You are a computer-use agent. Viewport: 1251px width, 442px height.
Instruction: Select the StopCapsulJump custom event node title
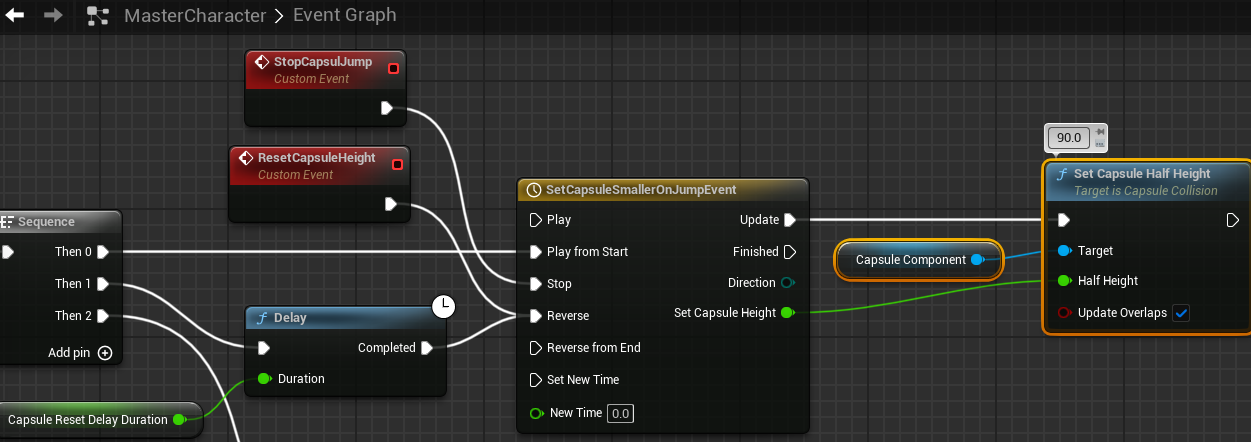[x=323, y=62]
